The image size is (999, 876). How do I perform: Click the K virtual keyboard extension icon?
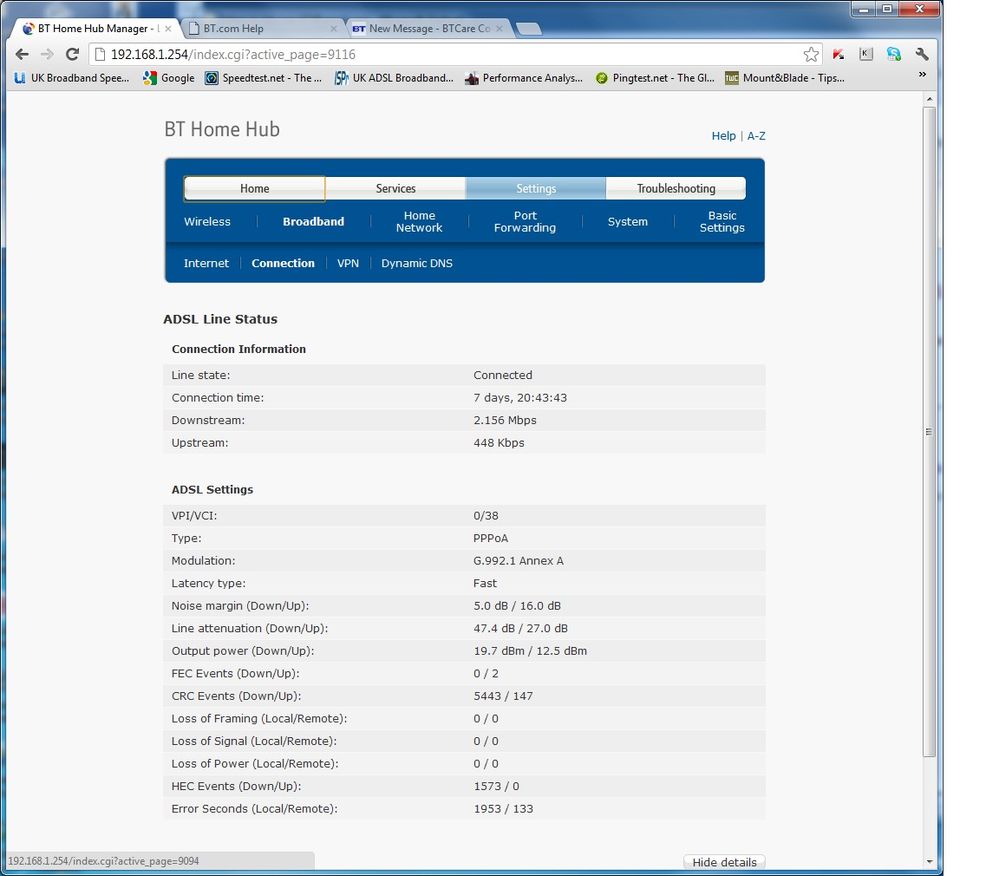[x=866, y=54]
